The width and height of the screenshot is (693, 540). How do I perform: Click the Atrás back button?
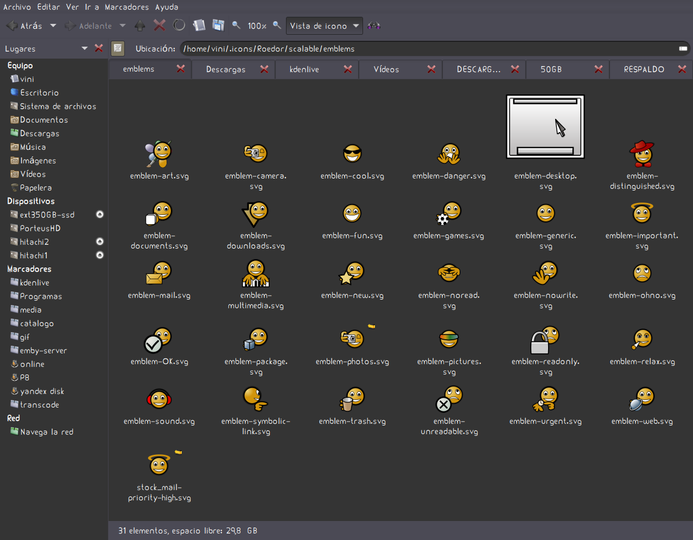[x=25, y=26]
